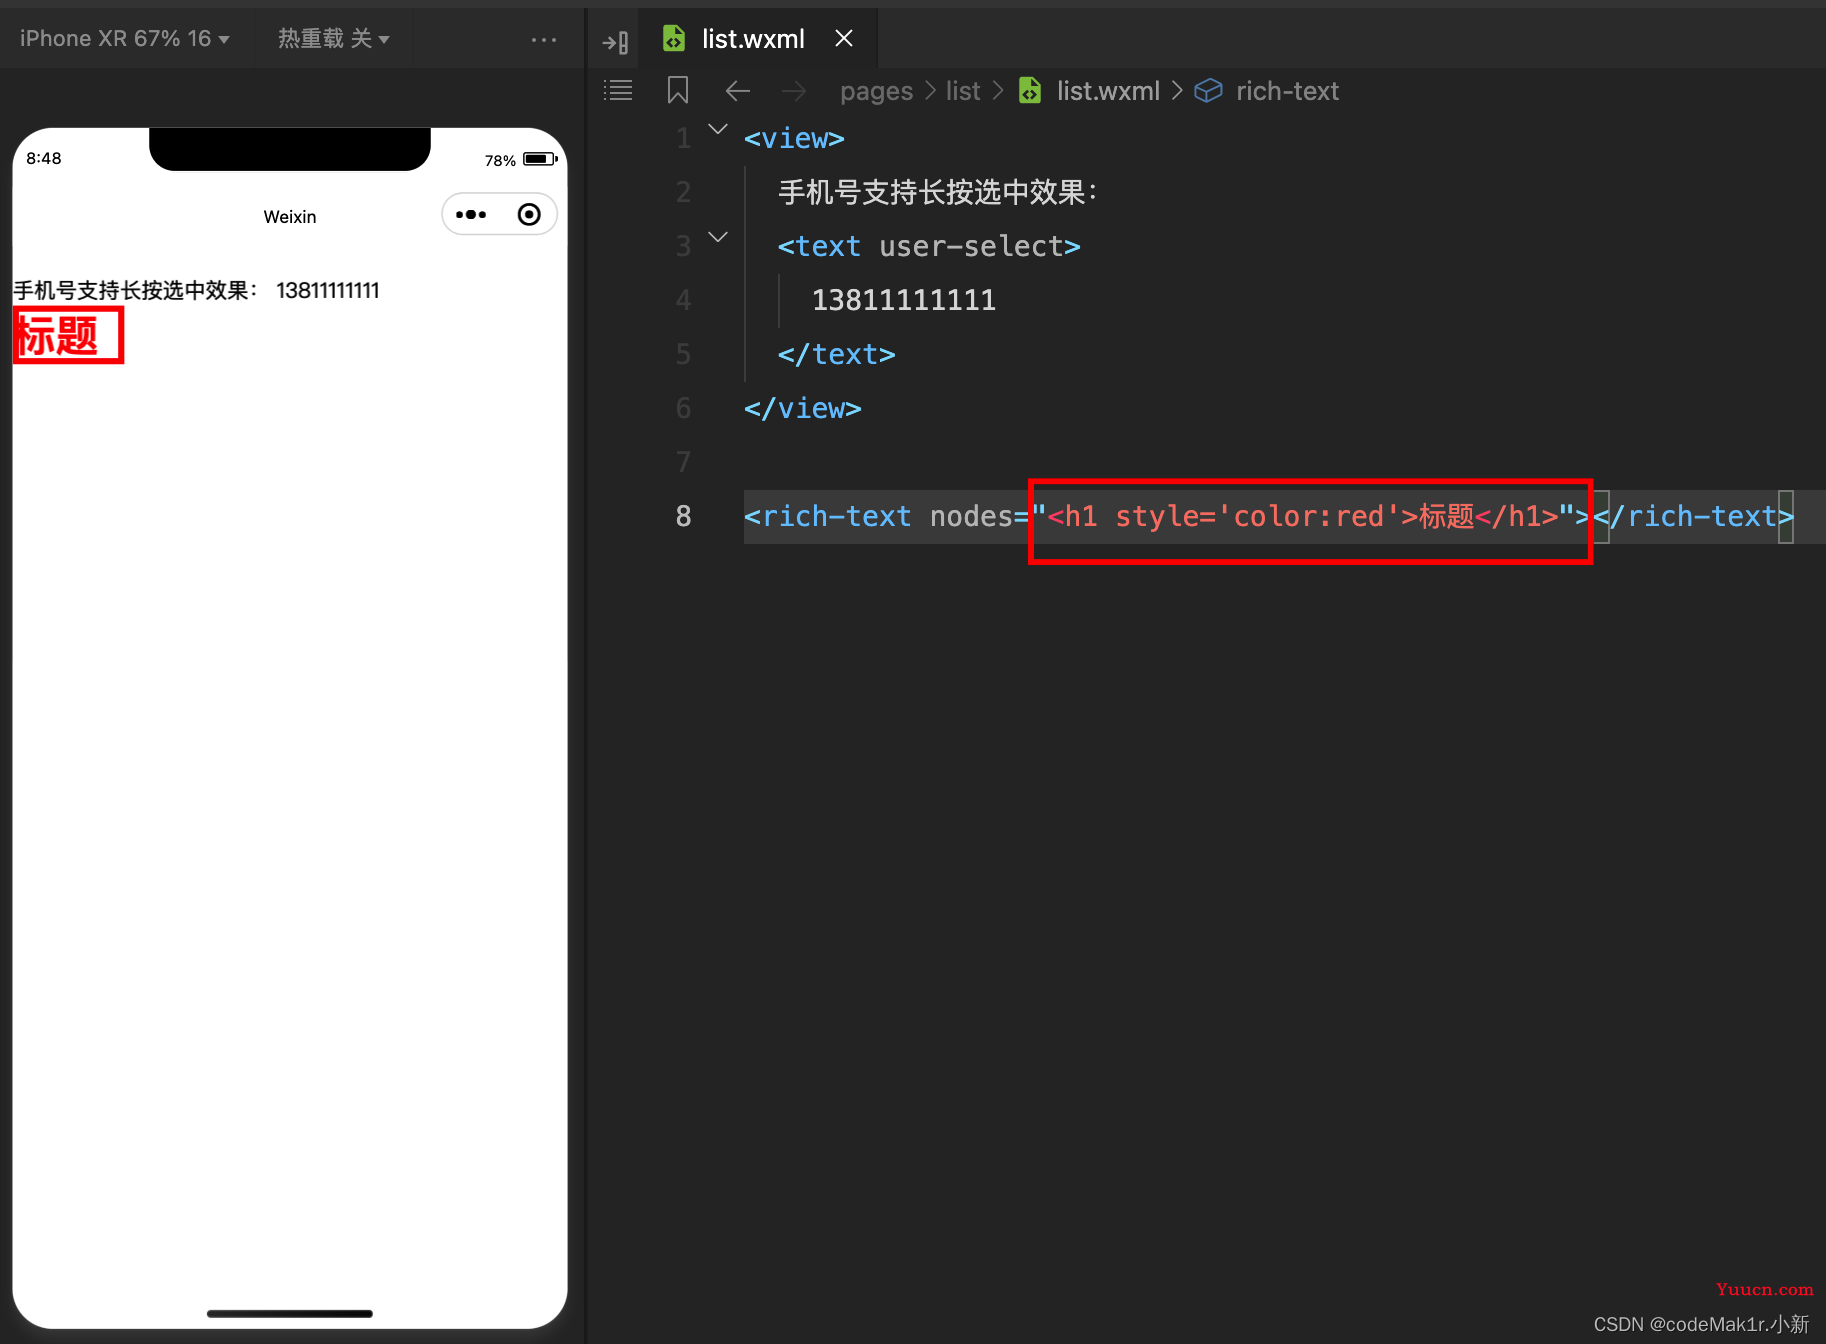Click the 手机号支持长按选中效果 text on line 2
Image resolution: width=1826 pixels, height=1344 pixels.
[x=938, y=192]
